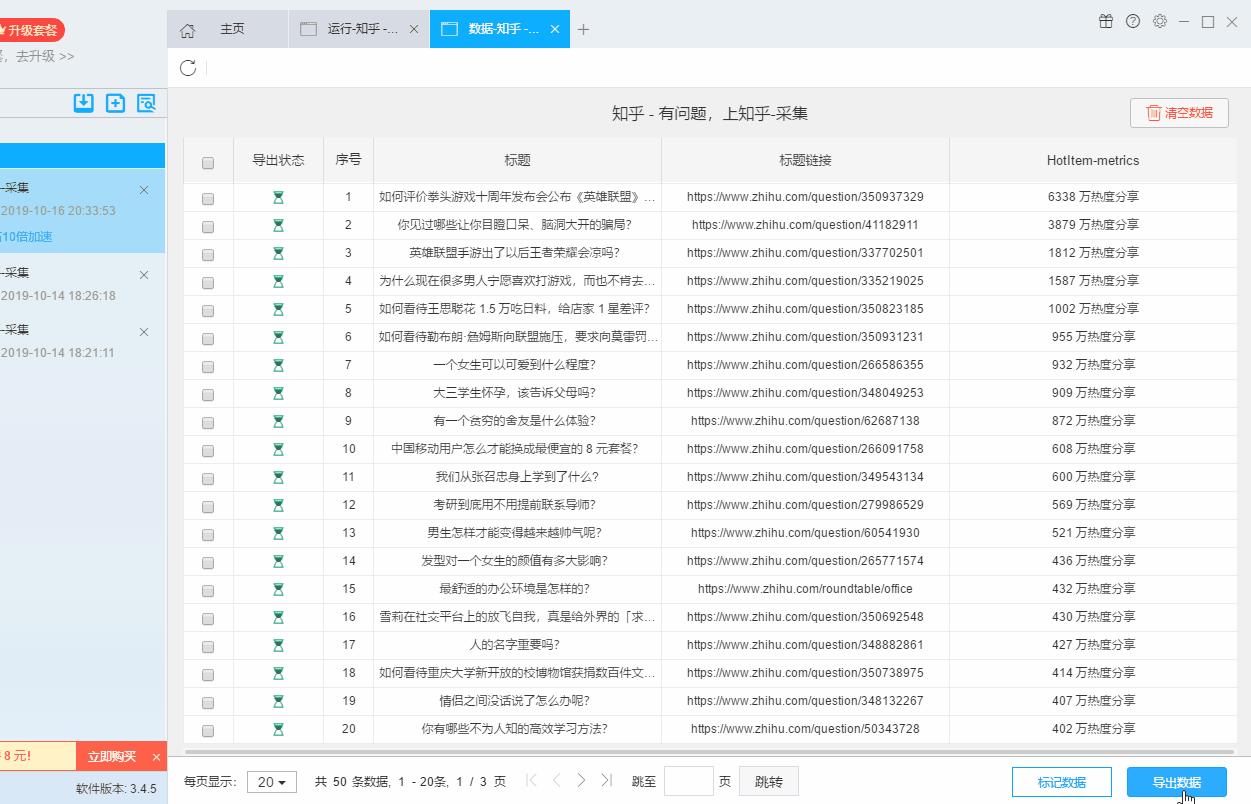1251x804 pixels.
Task: Click hourglass export status icon in row 20
Action: pos(278,730)
